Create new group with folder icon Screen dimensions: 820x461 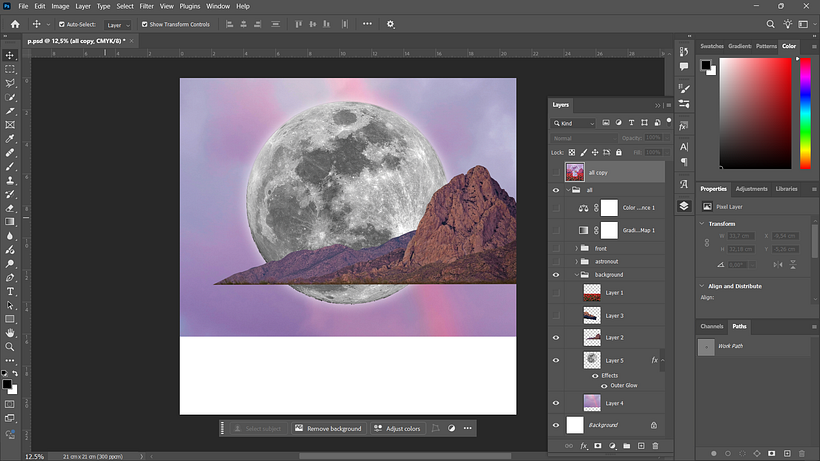(627, 446)
